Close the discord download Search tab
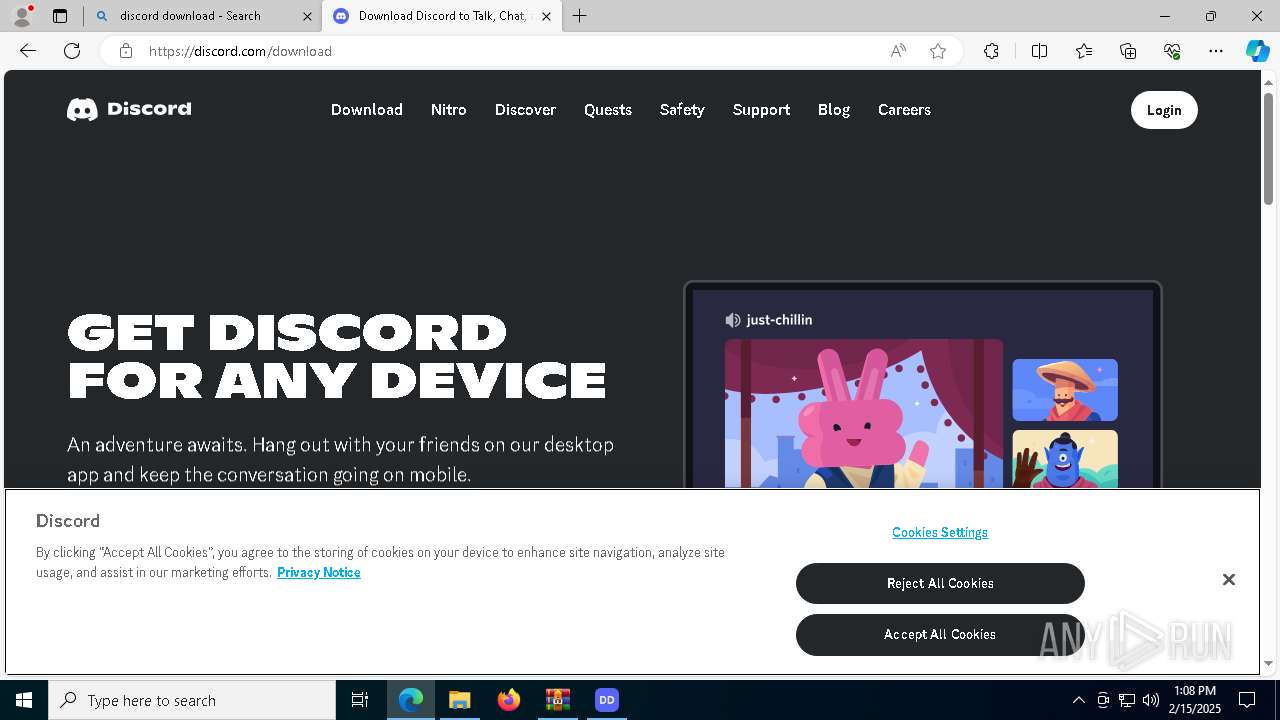 tap(307, 16)
